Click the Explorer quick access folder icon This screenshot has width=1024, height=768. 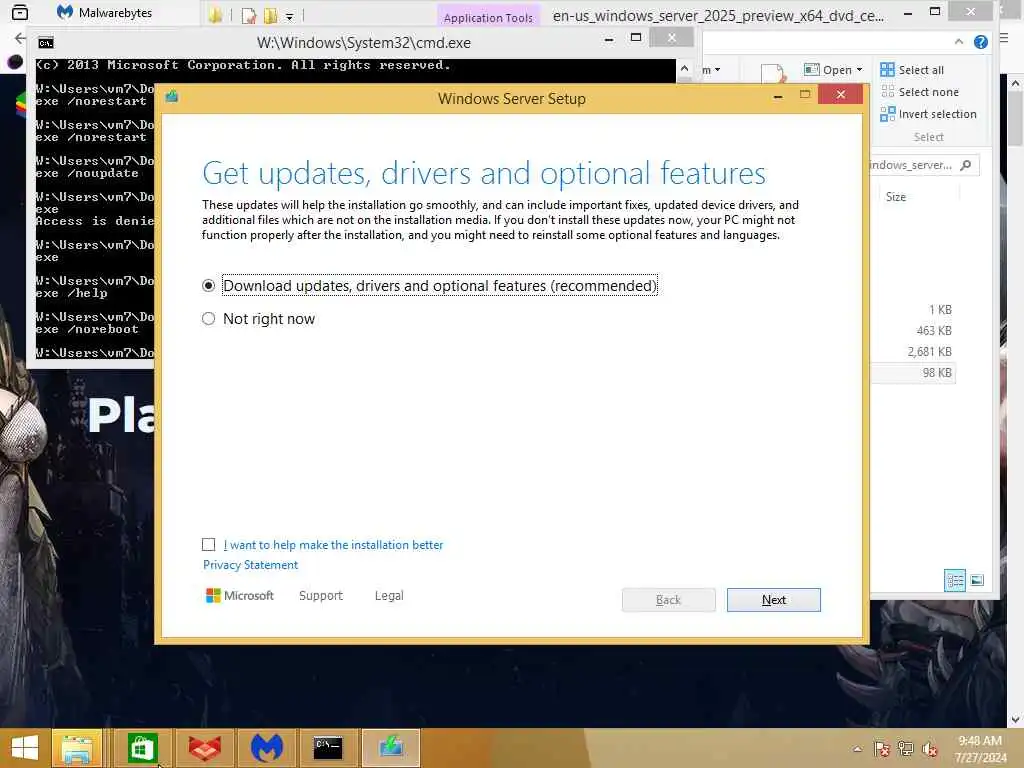pyautogui.click(x=215, y=16)
